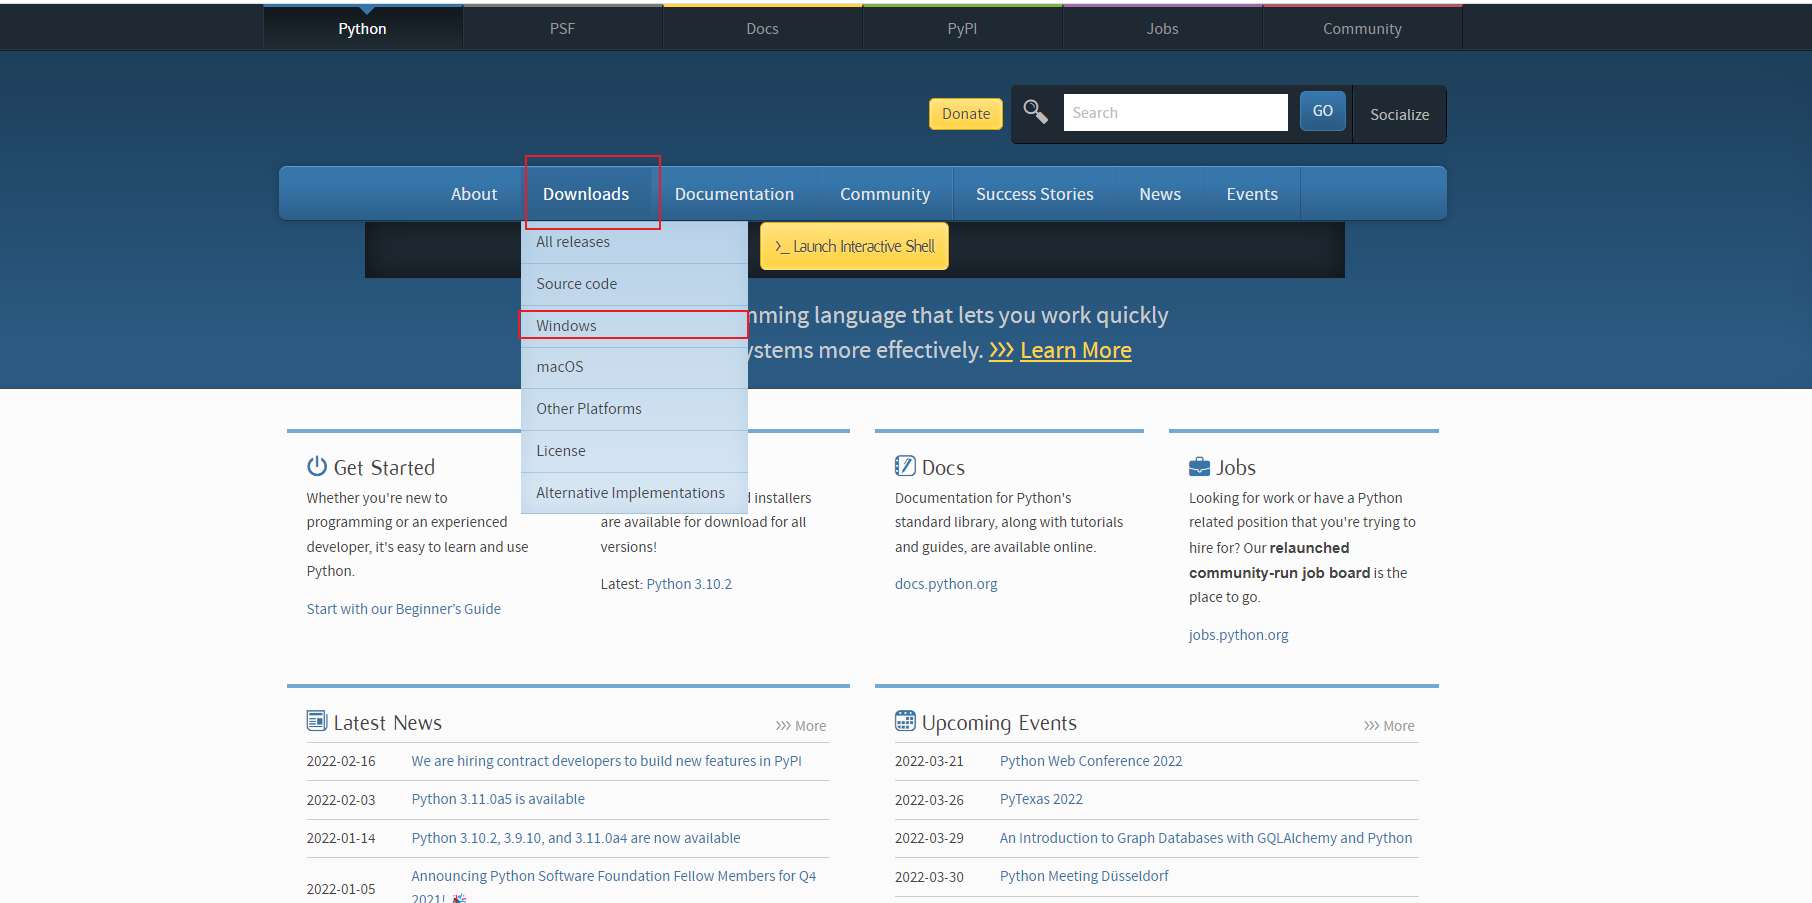Image resolution: width=1812 pixels, height=903 pixels.
Task: Click the Get Started power icon
Action: 317,466
